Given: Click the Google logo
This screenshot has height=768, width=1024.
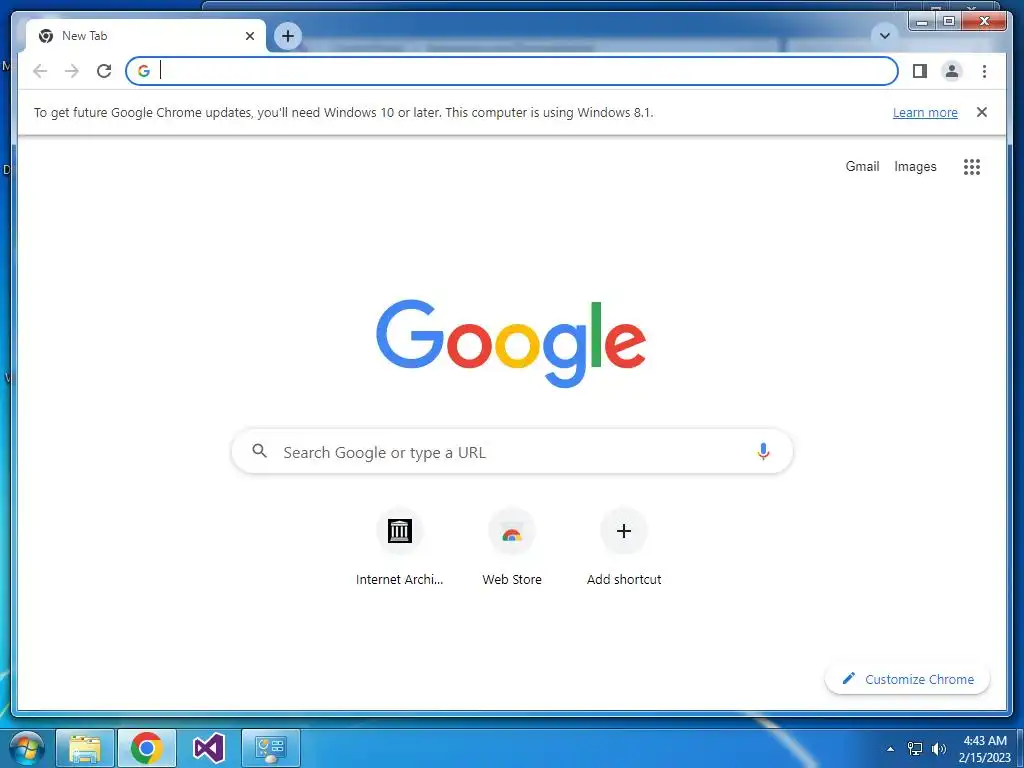Looking at the screenshot, I should pos(511,343).
